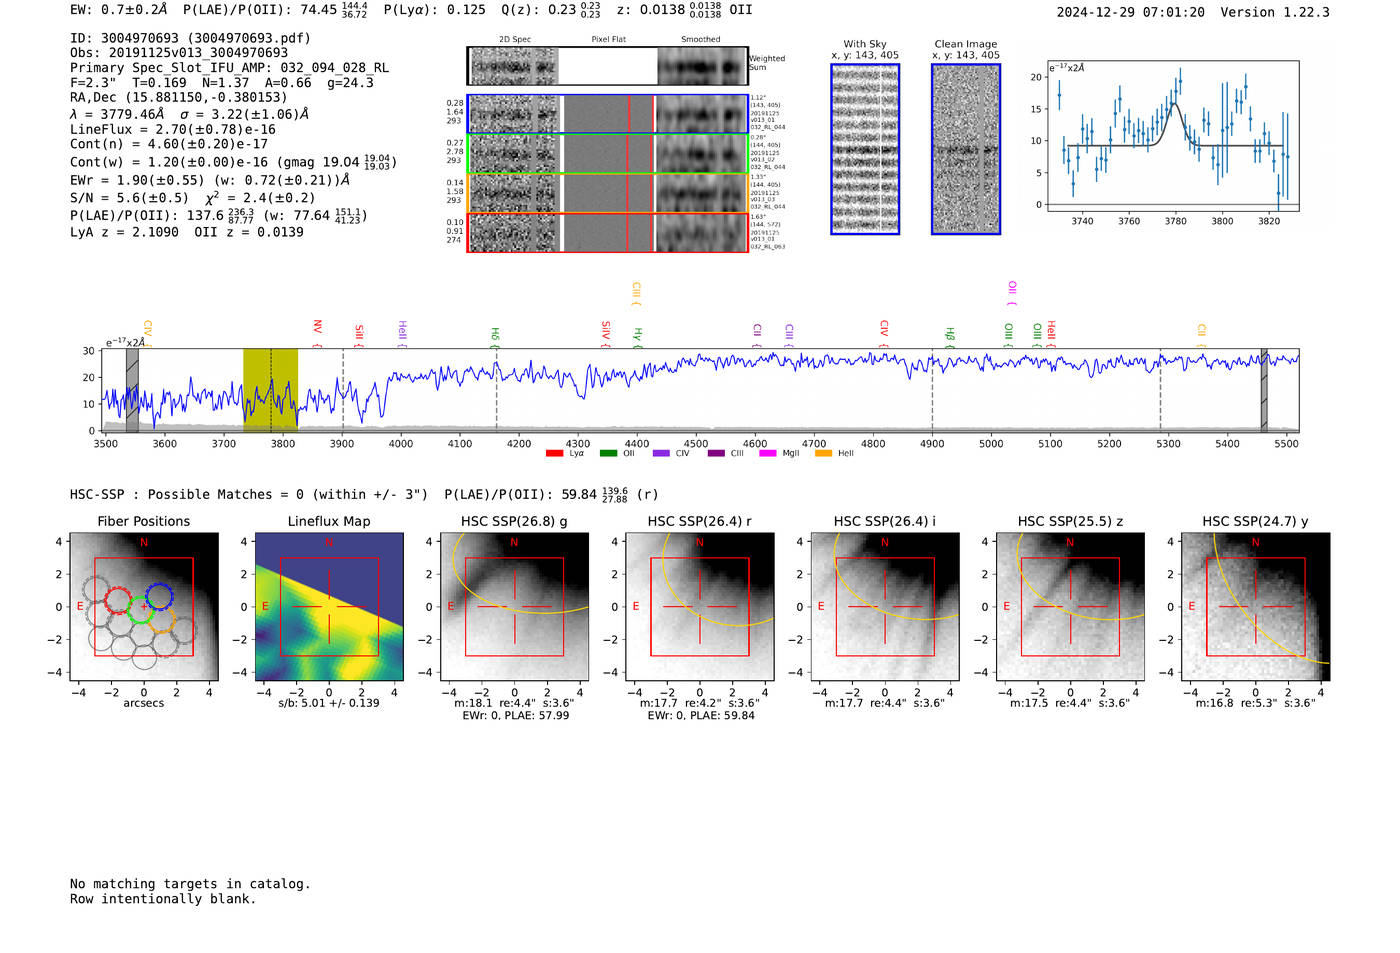This screenshot has height=953, width=1400.
Task: Click the RA,Dec coordinates line
Action: [x=179, y=97]
